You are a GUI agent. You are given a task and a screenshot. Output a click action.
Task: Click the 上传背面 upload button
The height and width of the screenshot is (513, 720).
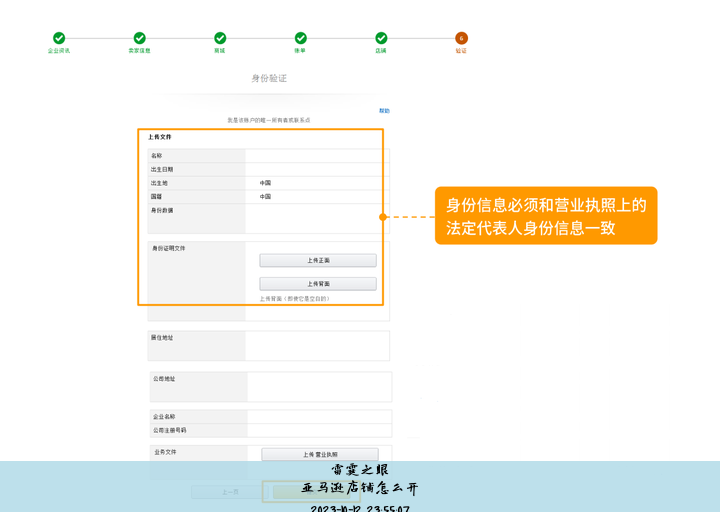[x=318, y=284]
